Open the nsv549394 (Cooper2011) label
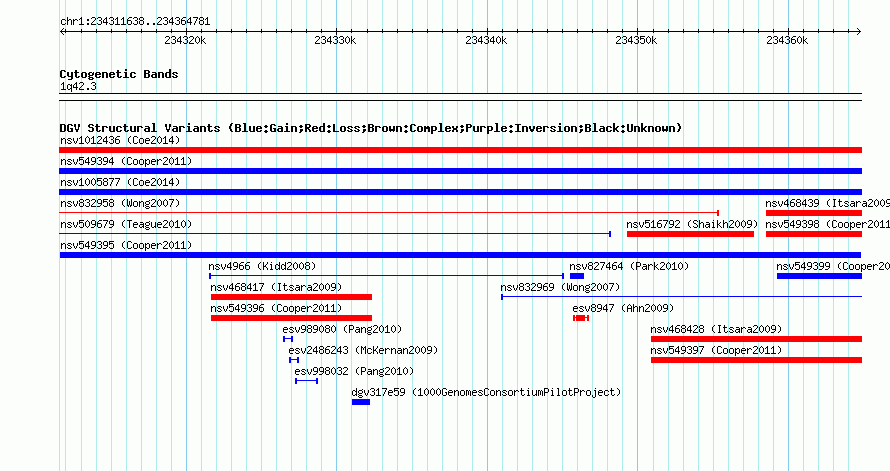 click(126, 161)
